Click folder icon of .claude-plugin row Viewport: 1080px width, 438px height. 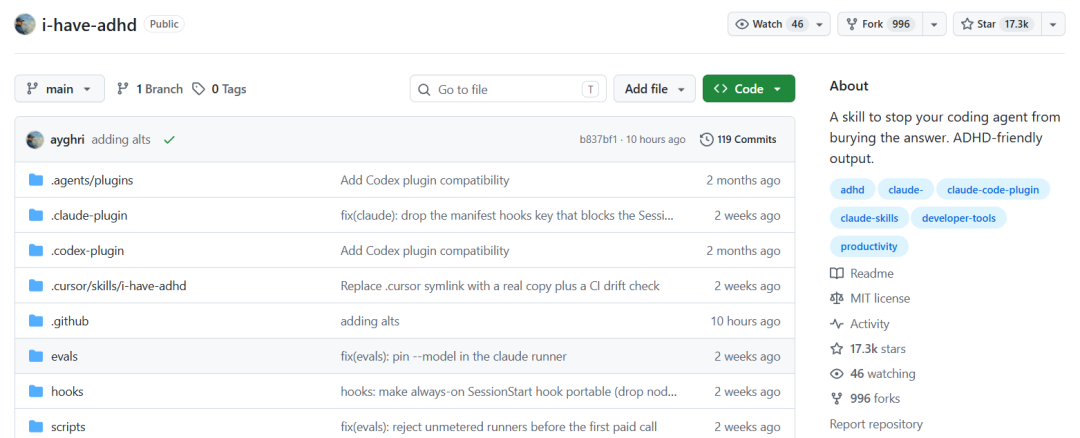tap(36, 216)
